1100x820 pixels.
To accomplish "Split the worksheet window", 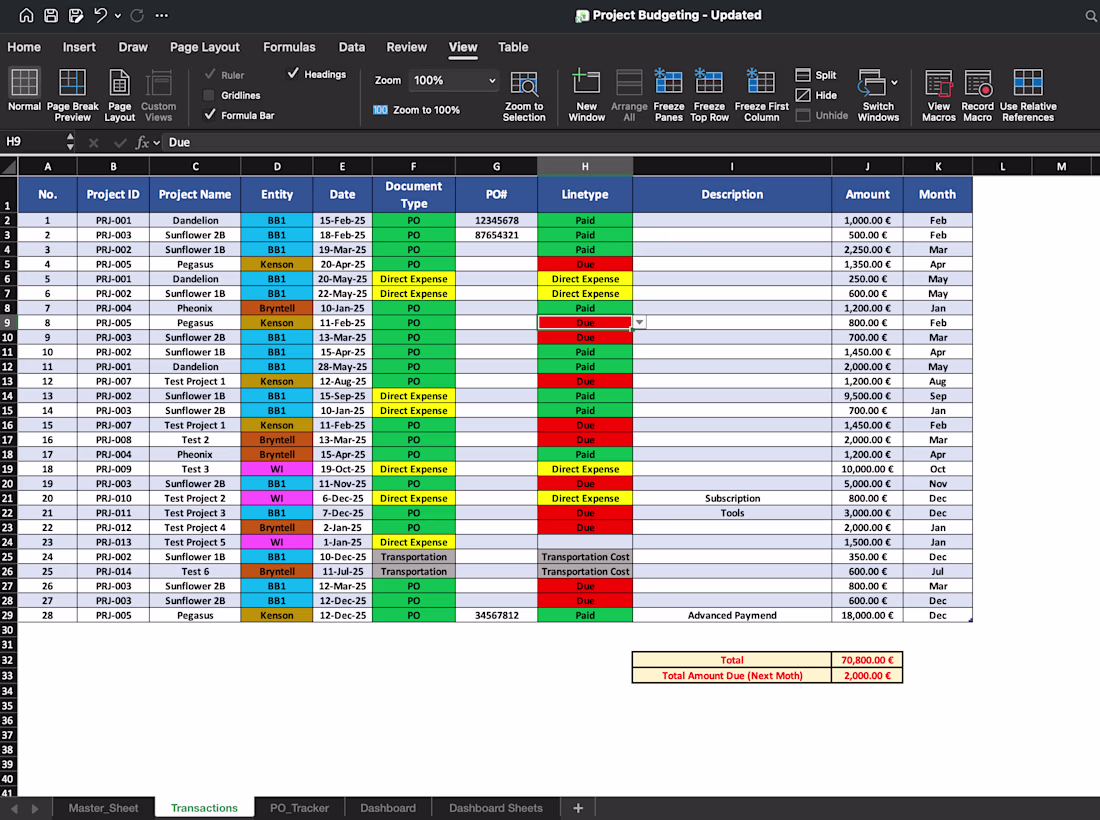I will point(816,75).
